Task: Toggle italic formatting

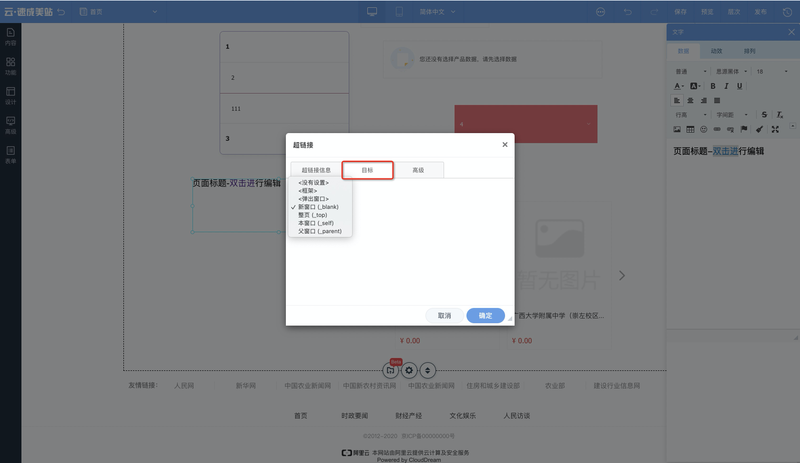Action: (726, 86)
